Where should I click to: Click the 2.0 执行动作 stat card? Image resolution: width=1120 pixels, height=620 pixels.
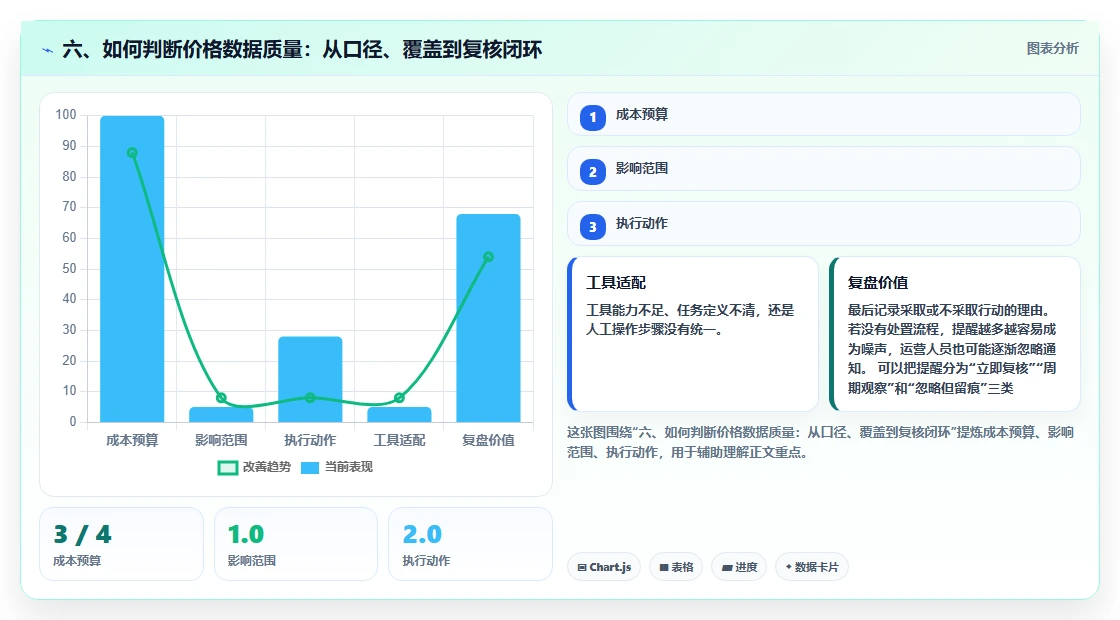click(471, 544)
